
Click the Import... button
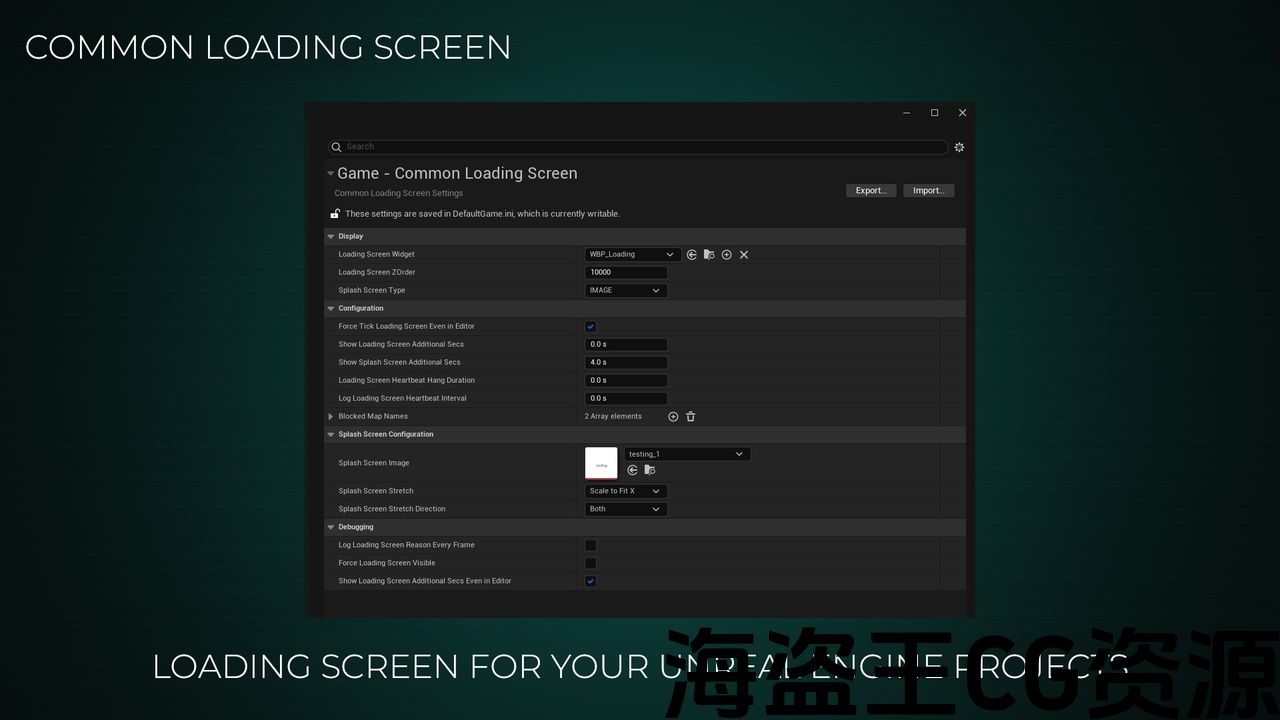928,191
